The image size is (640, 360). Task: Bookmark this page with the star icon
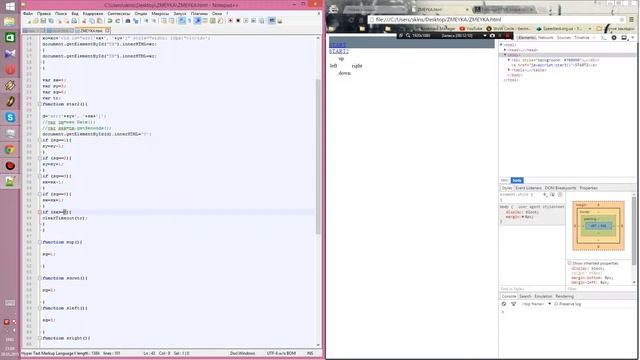(622, 19)
